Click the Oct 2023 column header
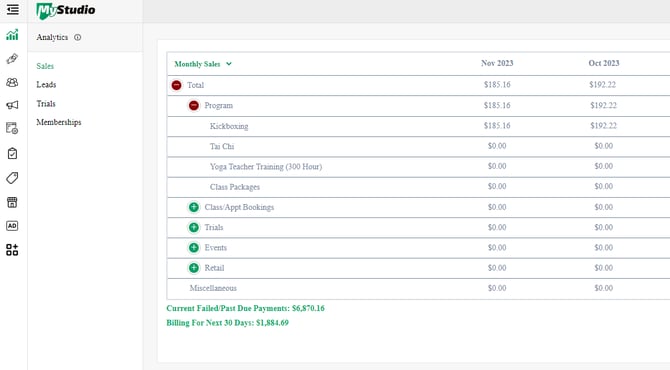 click(604, 63)
